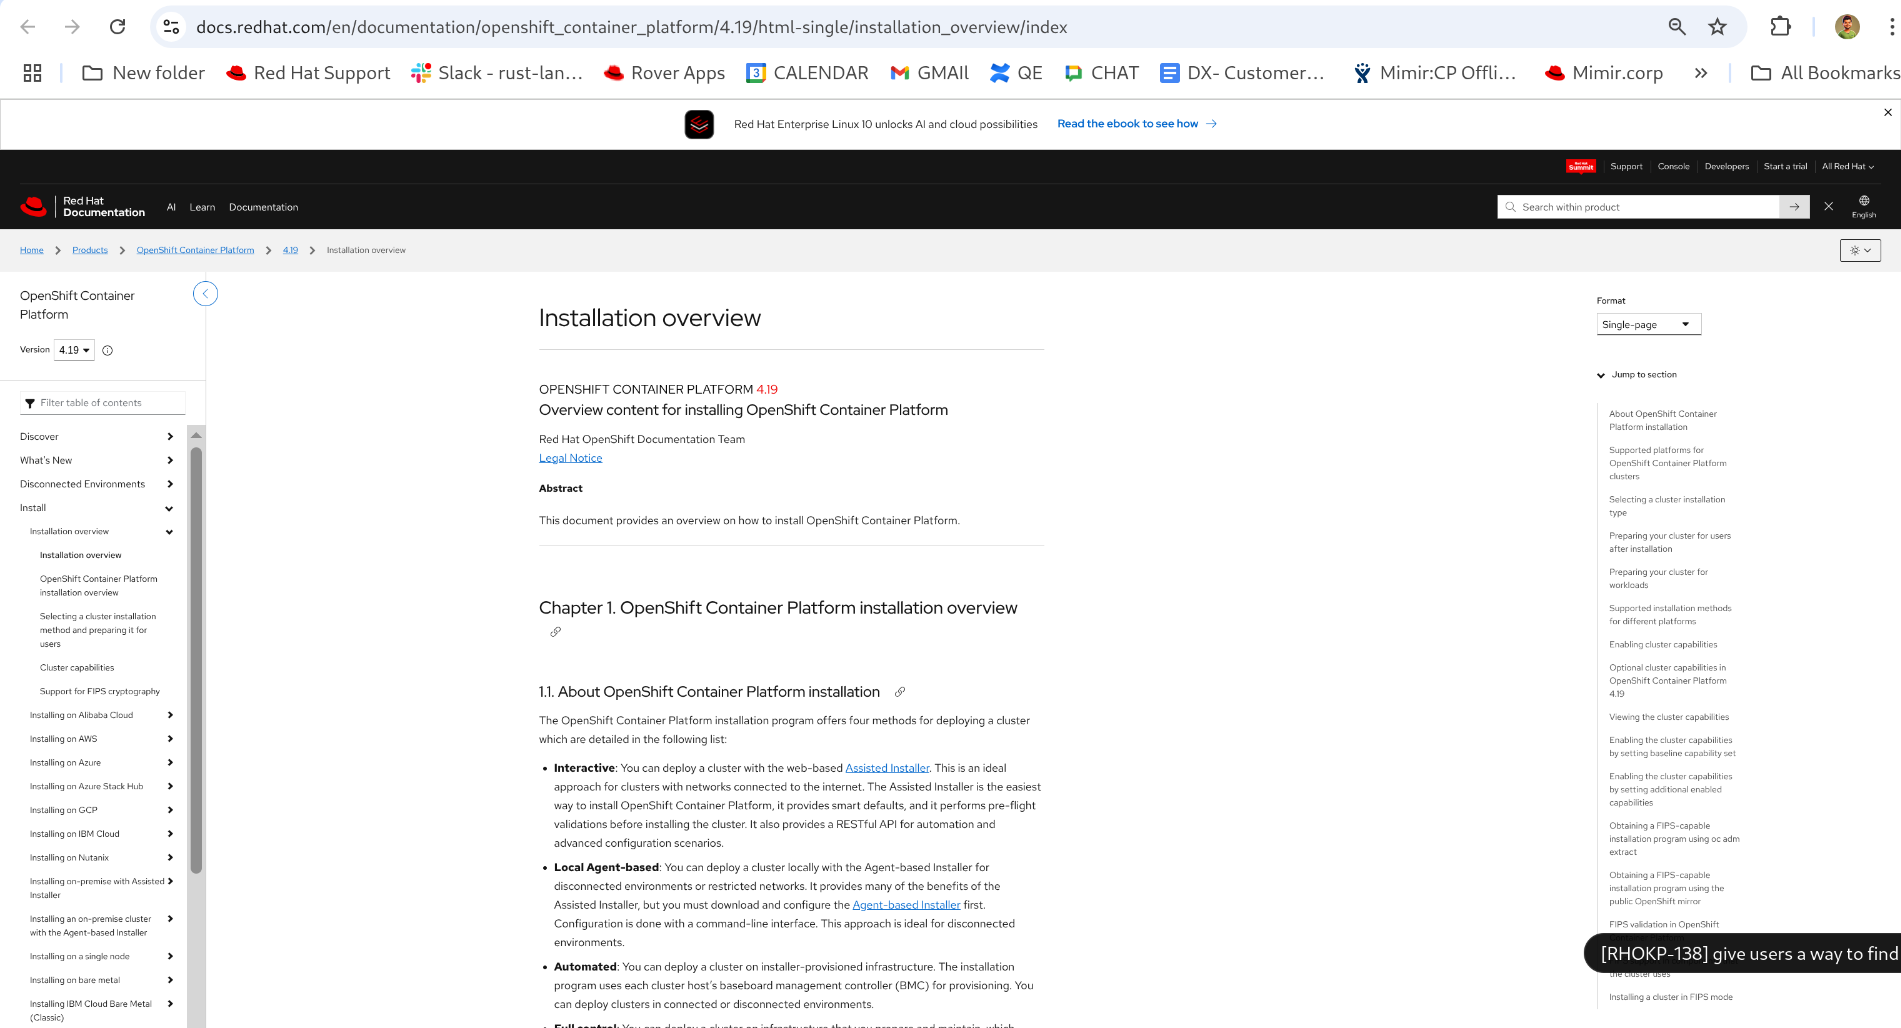1901x1028 pixels.
Task: Open the version 4.19 dropdown
Action: (74, 350)
